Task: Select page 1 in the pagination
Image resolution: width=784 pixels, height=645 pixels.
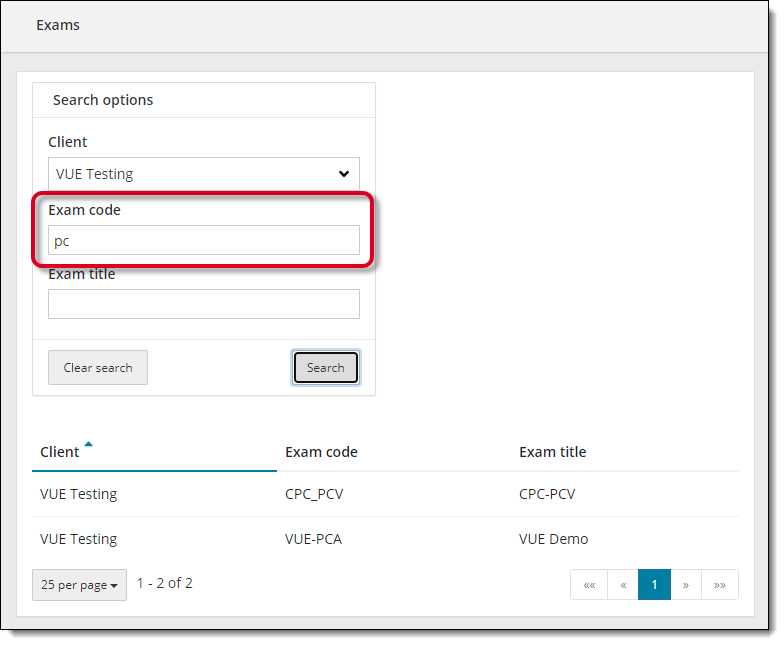Action: point(654,585)
